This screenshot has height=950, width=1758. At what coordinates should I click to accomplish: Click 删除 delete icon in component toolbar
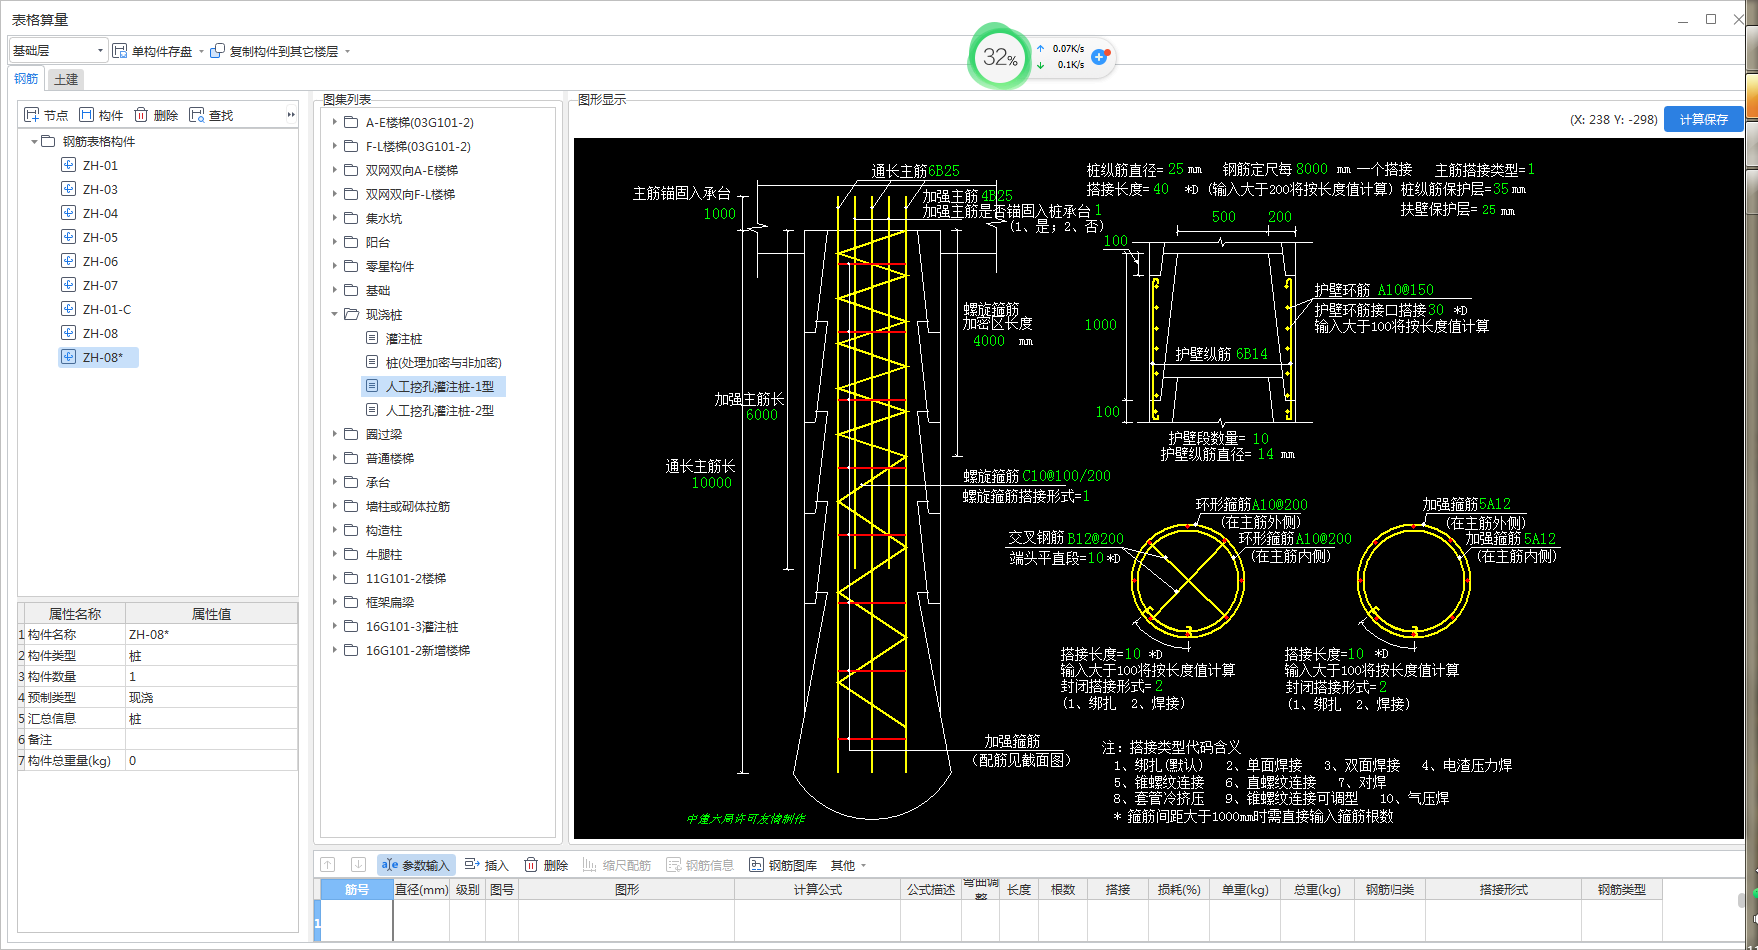pos(141,115)
